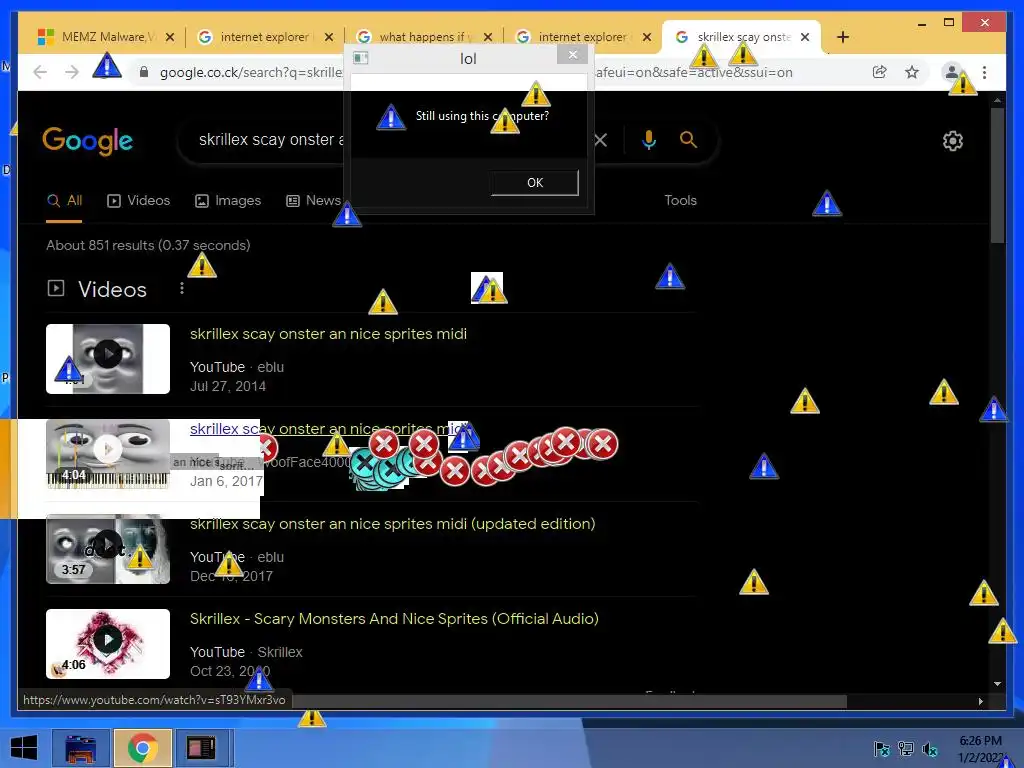The image size is (1024, 768).
Task: Open the network tray icon
Action: pyautogui.click(x=905, y=749)
